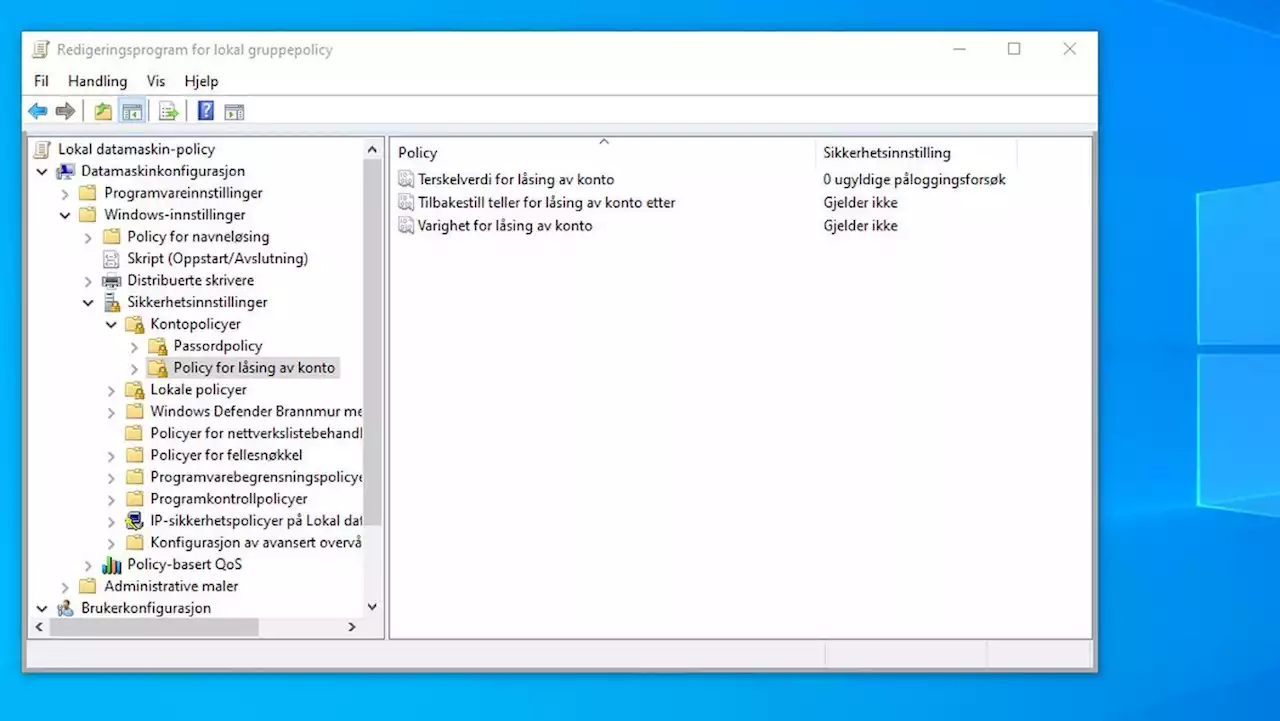This screenshot has height=721, width=1280.
Task: Select Policy for låsing av konto
Action: tap(254, 368)
